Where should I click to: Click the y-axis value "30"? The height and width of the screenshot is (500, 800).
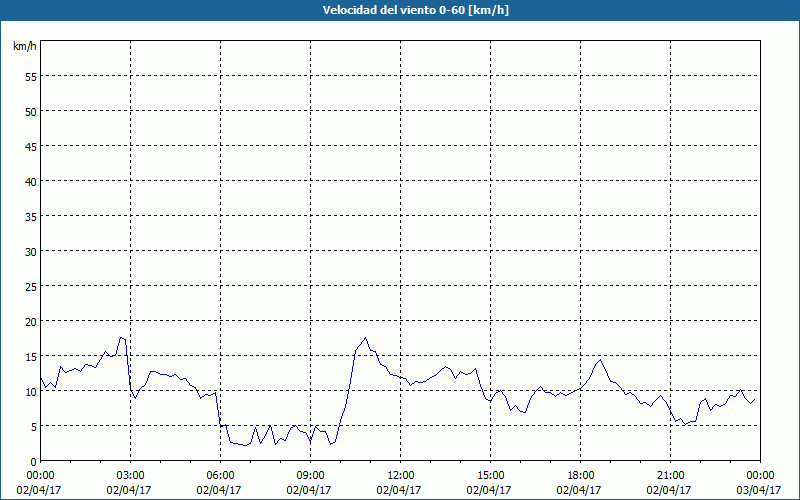coord(31,251)
